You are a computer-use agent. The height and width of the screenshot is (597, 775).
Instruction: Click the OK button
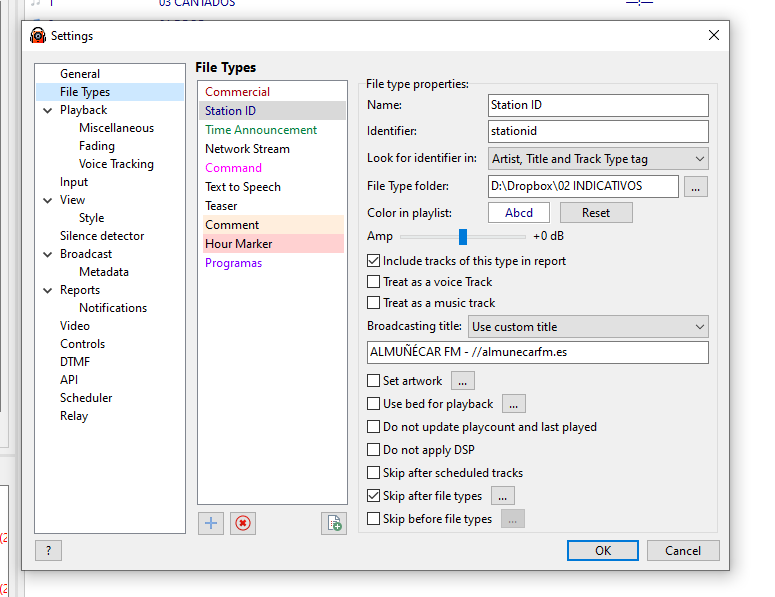[602, 550]
